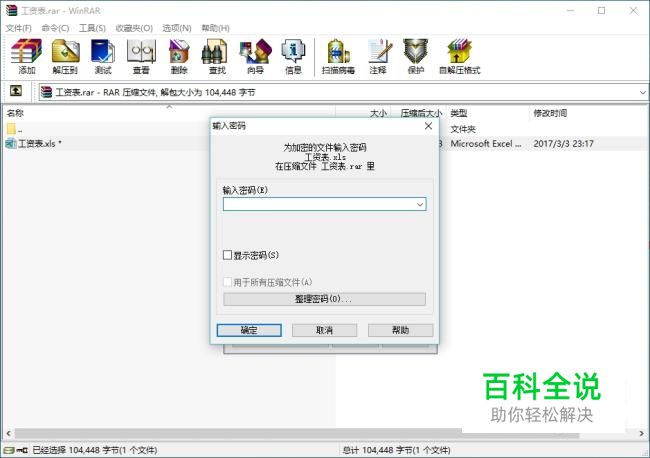The width and height of the screenshot is (650, 458).
Task: Click the 工资表.xls file icon
Action: tap(10, 143)
